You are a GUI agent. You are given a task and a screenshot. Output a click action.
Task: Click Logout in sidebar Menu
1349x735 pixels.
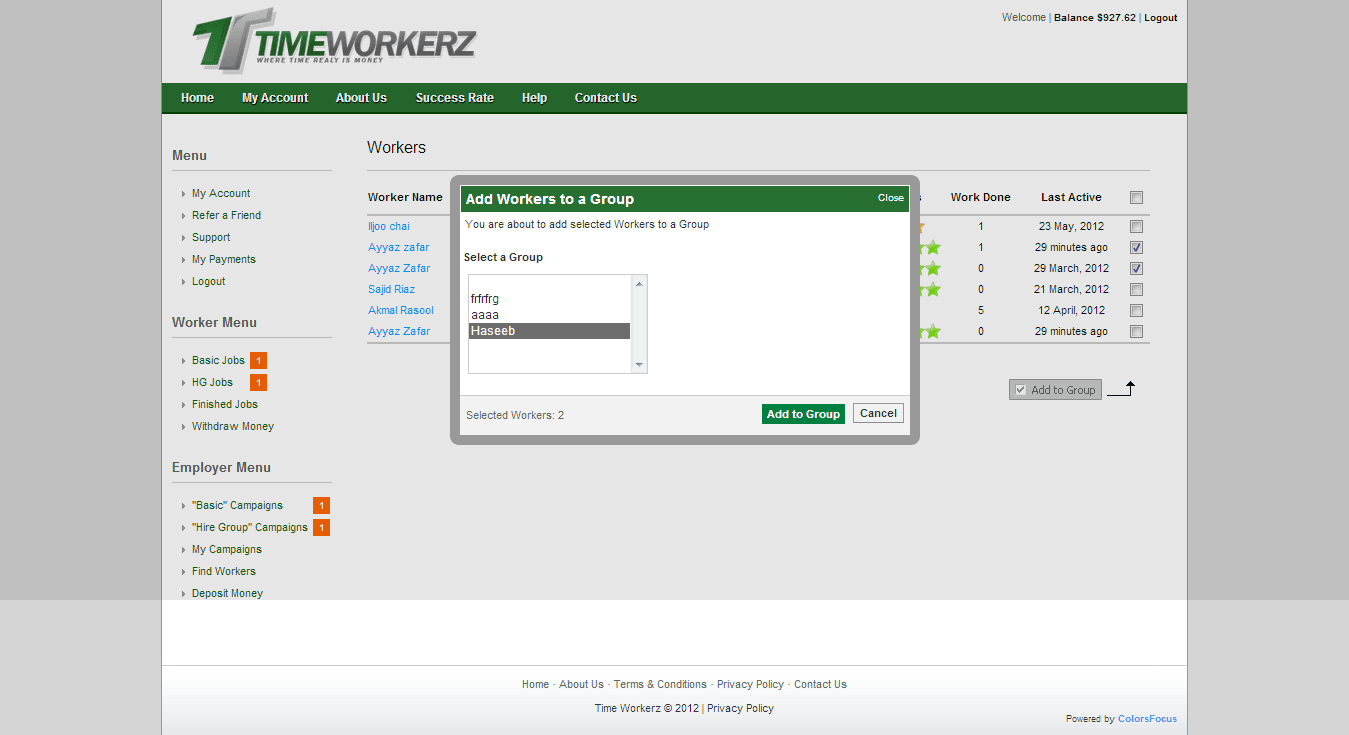(x=209, y=282)
